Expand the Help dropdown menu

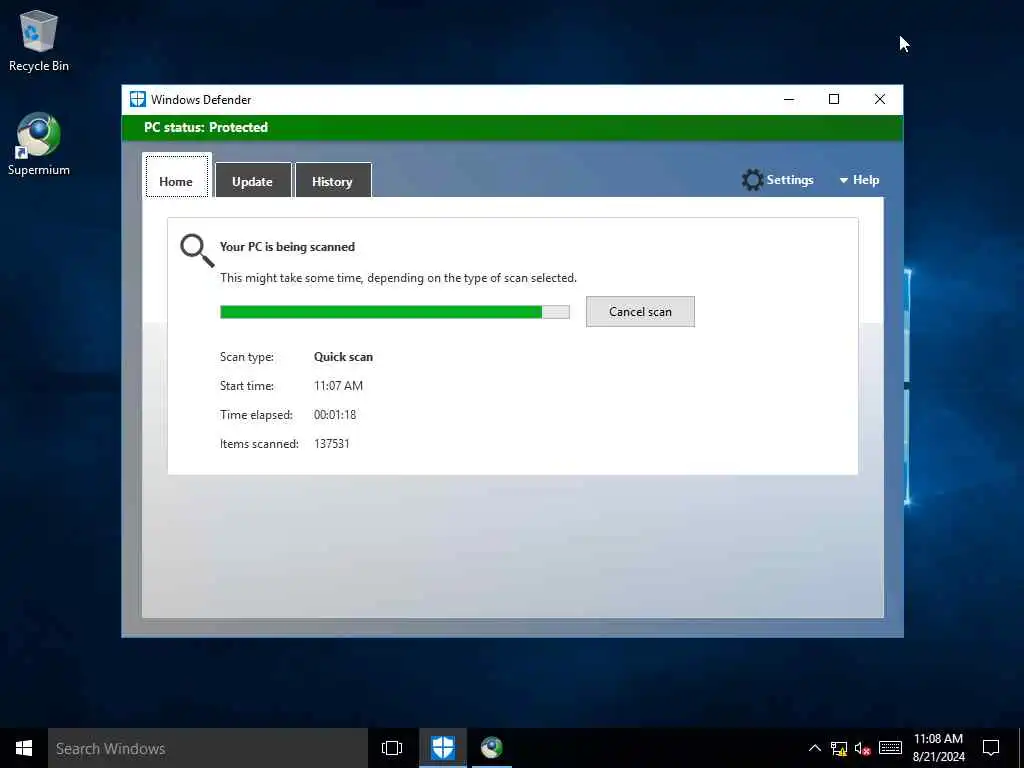(859, 180)
